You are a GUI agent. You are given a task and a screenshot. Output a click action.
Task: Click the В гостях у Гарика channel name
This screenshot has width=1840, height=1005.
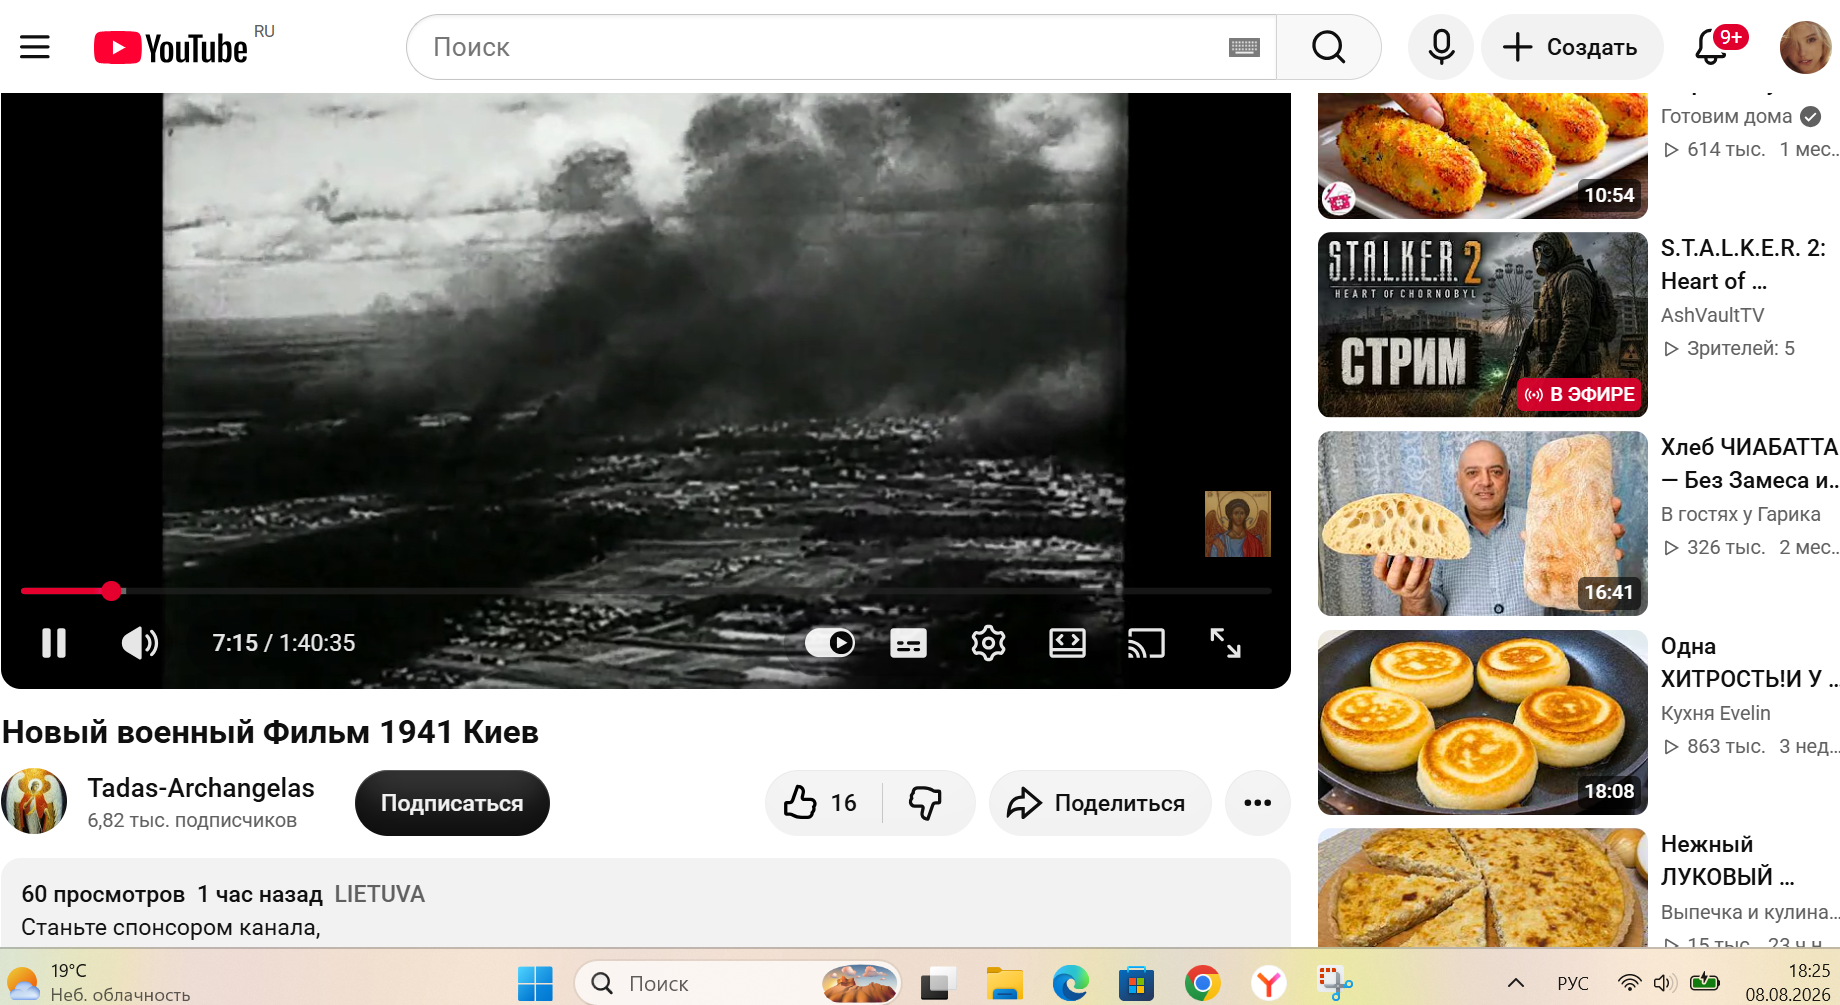click(x=1741, y=514)
